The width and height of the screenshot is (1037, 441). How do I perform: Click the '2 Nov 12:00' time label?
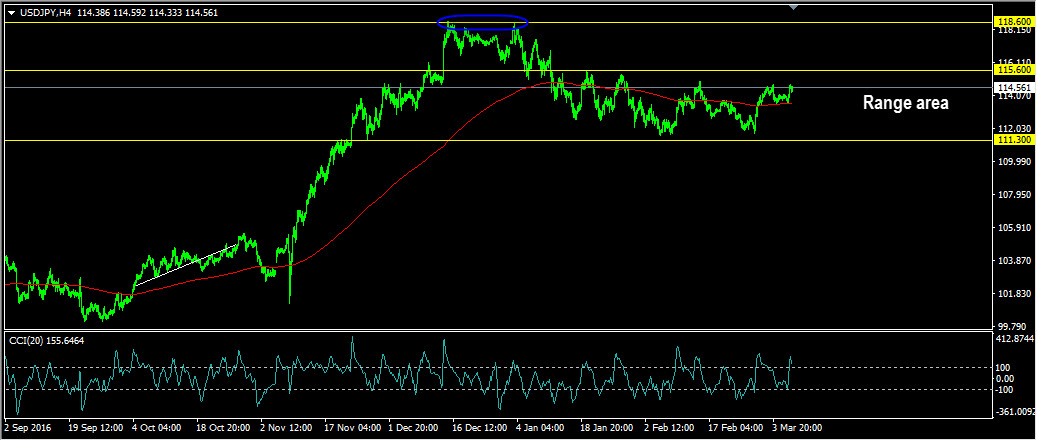point(286,428)
